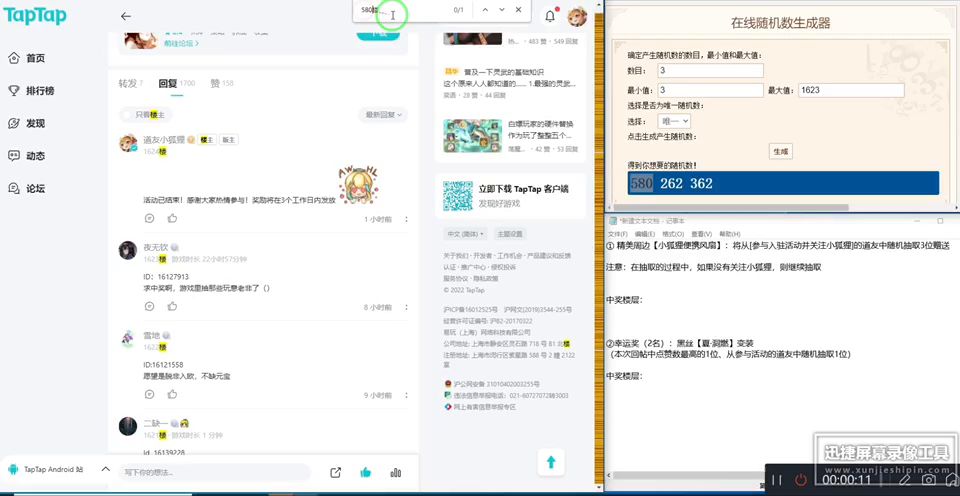This screenshot has height=496, width=960.
Task: Pause the screen recording
Action: 777,480
